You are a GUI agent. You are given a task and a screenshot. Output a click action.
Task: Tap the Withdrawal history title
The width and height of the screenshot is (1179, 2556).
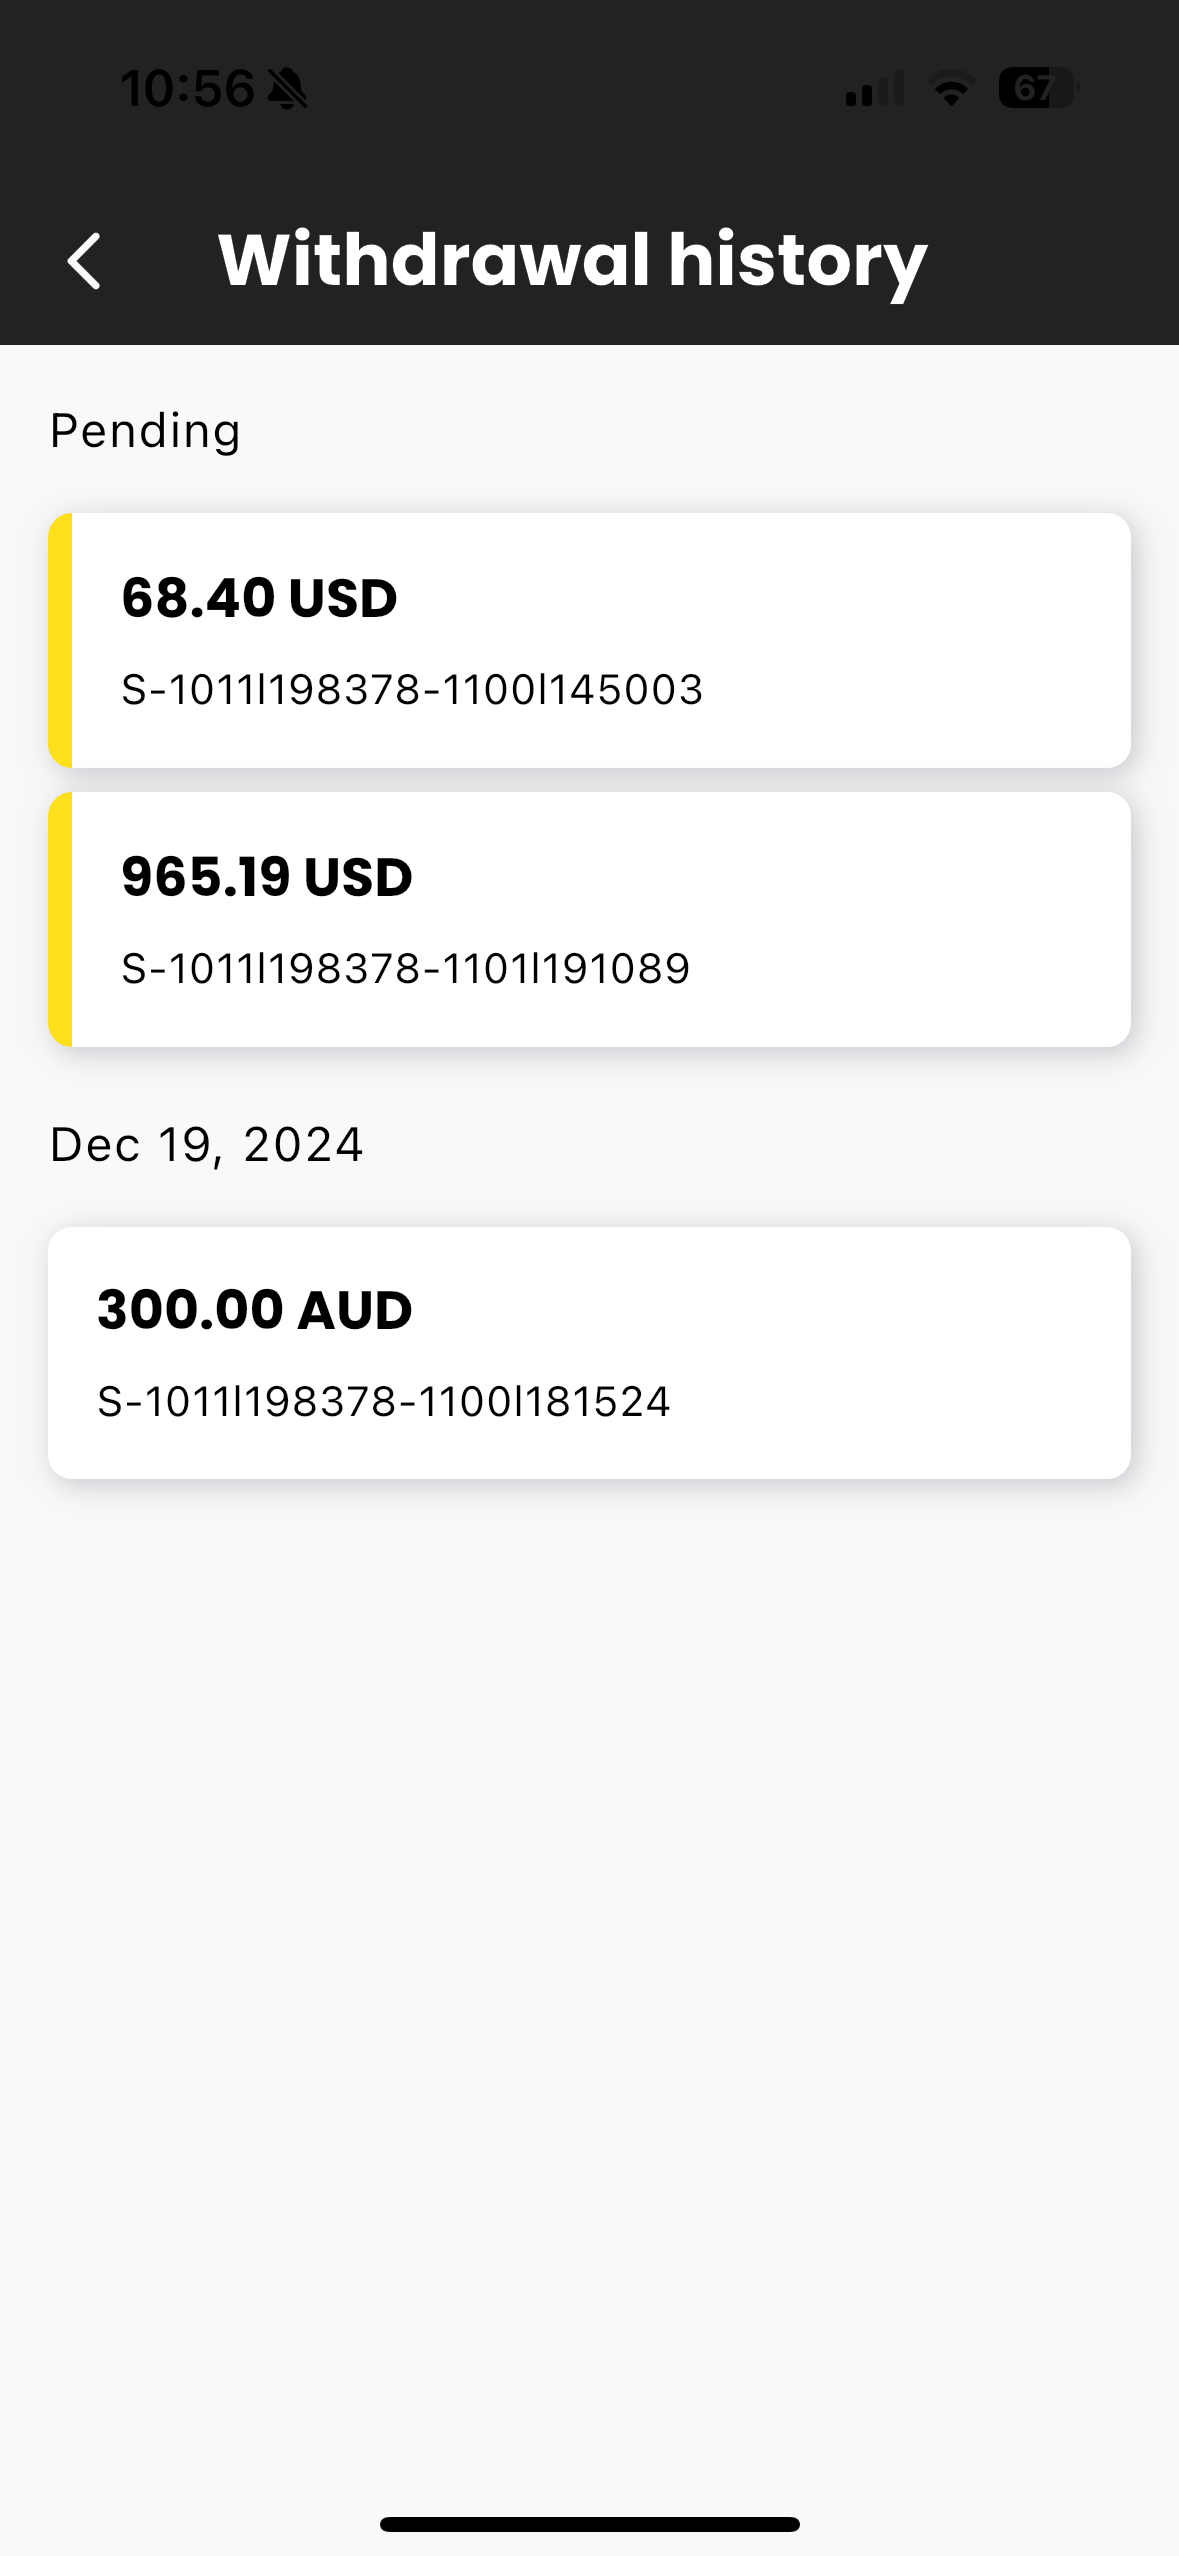[572, 261]
